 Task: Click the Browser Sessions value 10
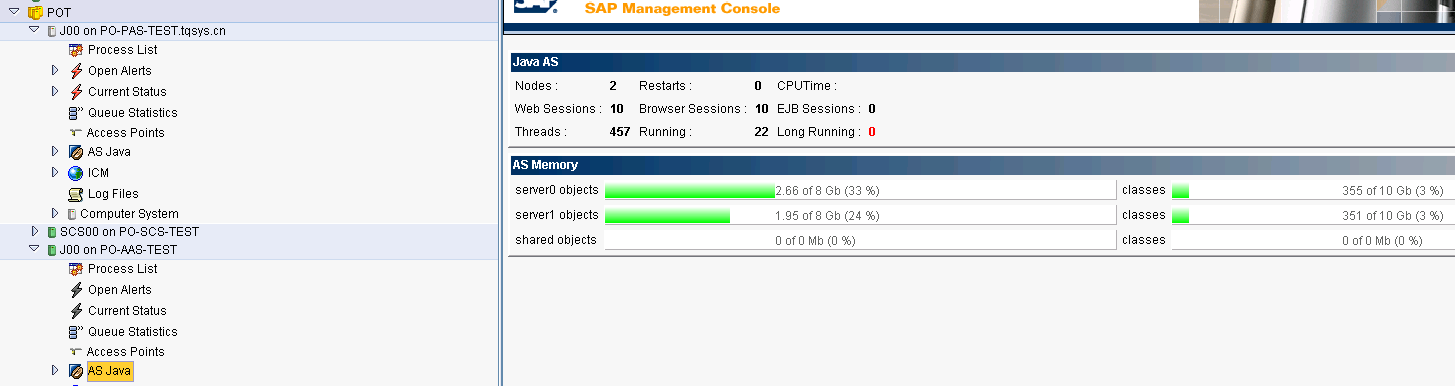762,109
